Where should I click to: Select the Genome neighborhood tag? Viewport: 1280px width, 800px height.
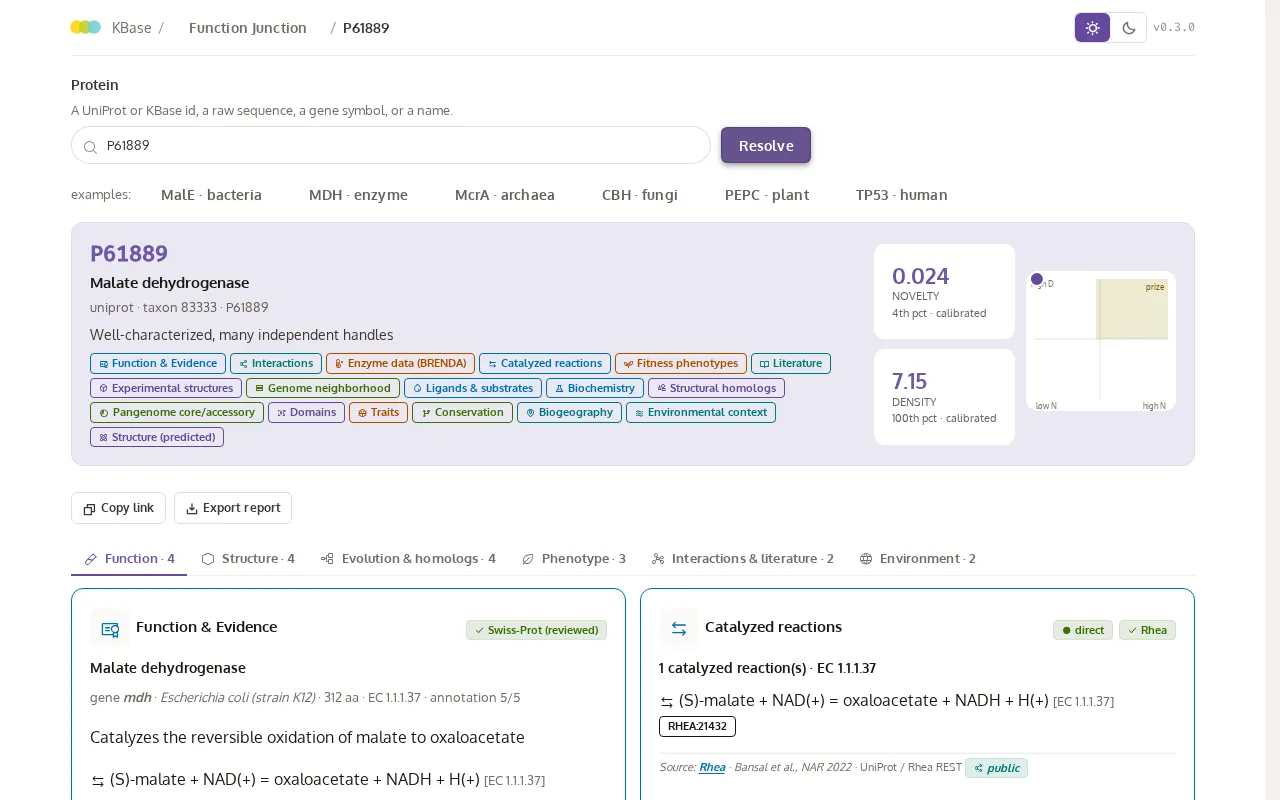323,388
